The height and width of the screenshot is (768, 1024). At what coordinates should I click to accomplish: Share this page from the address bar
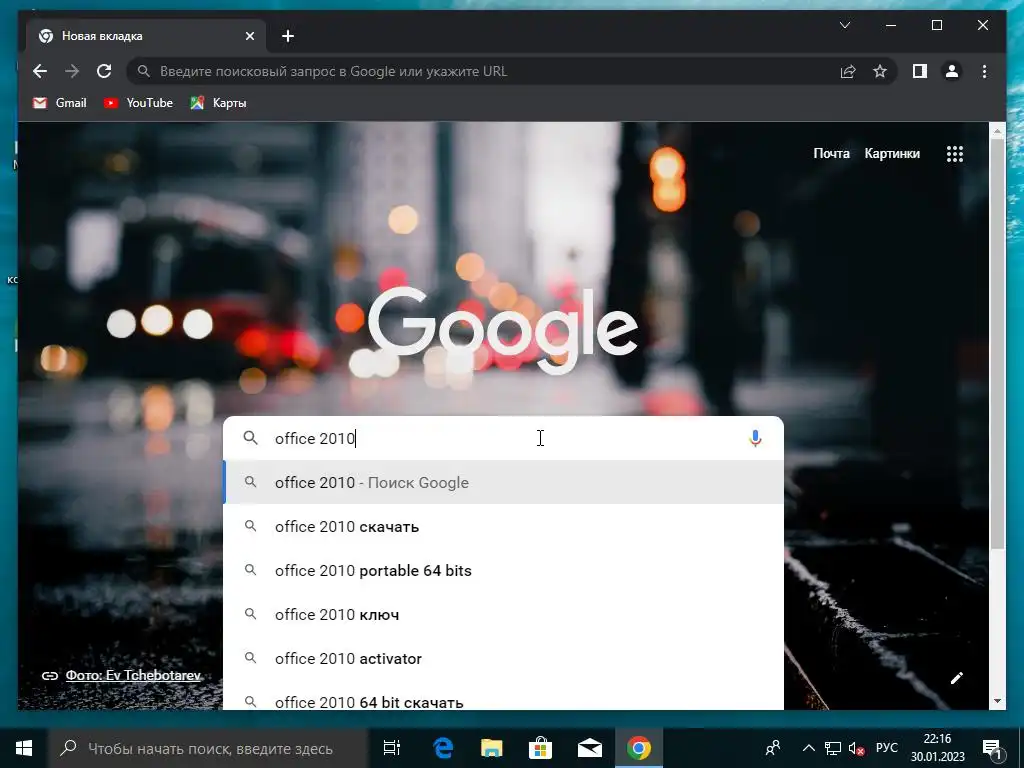point(848,71)
